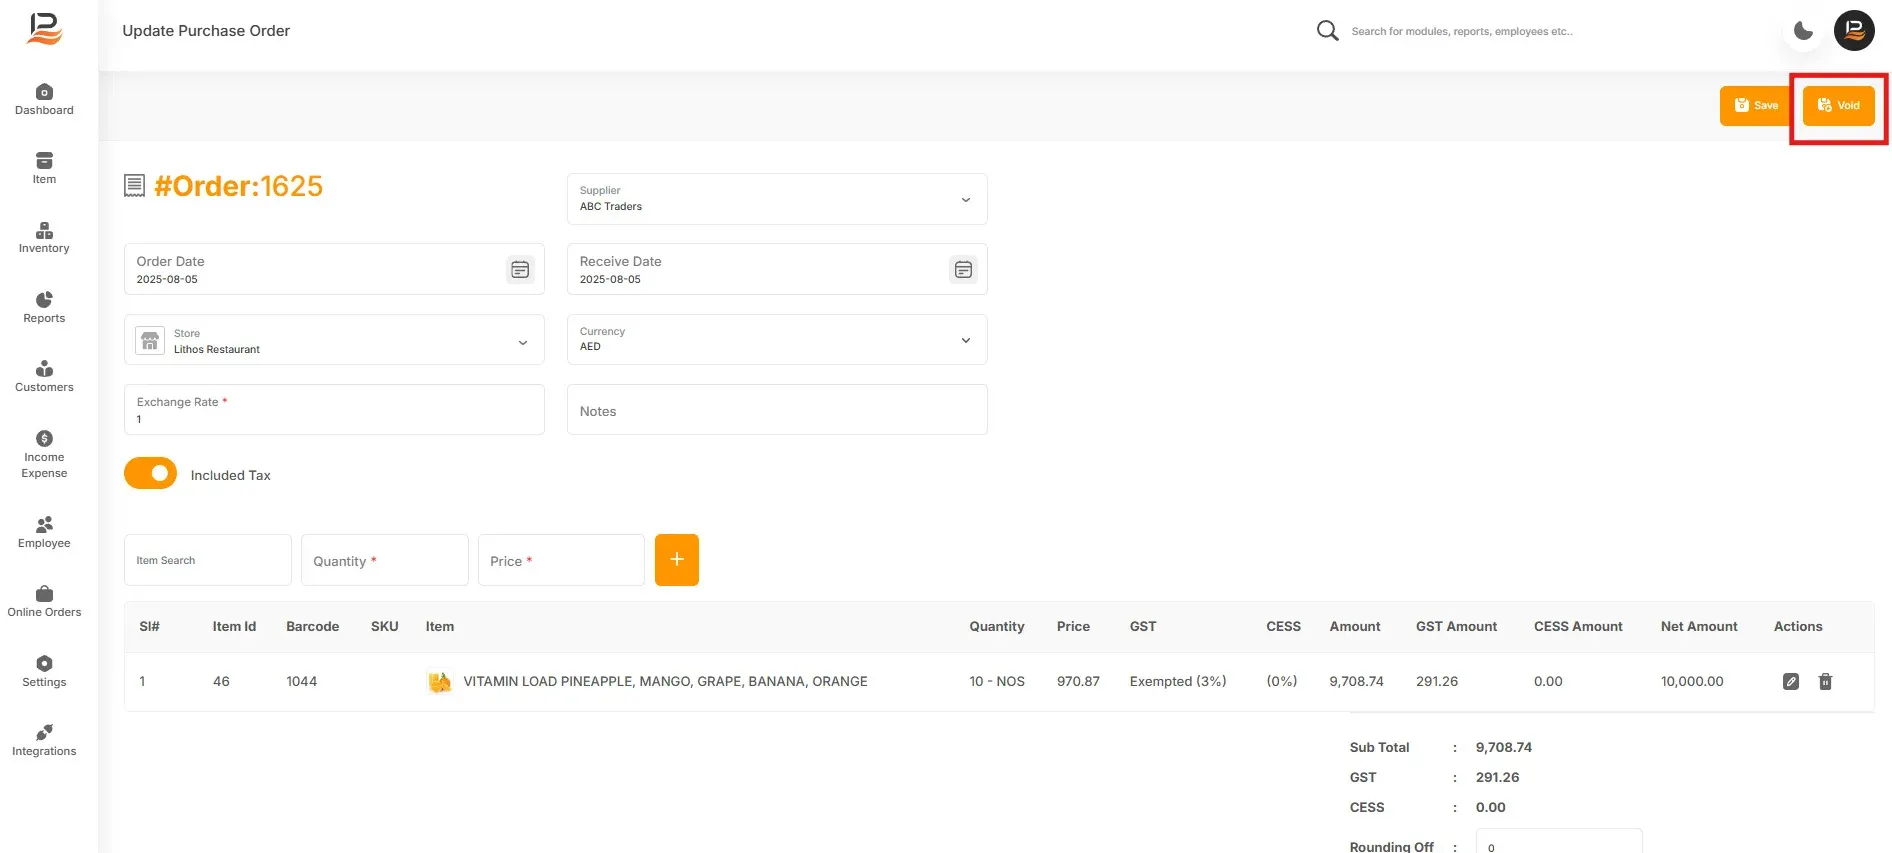Expand the Store Lithos Restaurant dropdown

tap(334, 340)
